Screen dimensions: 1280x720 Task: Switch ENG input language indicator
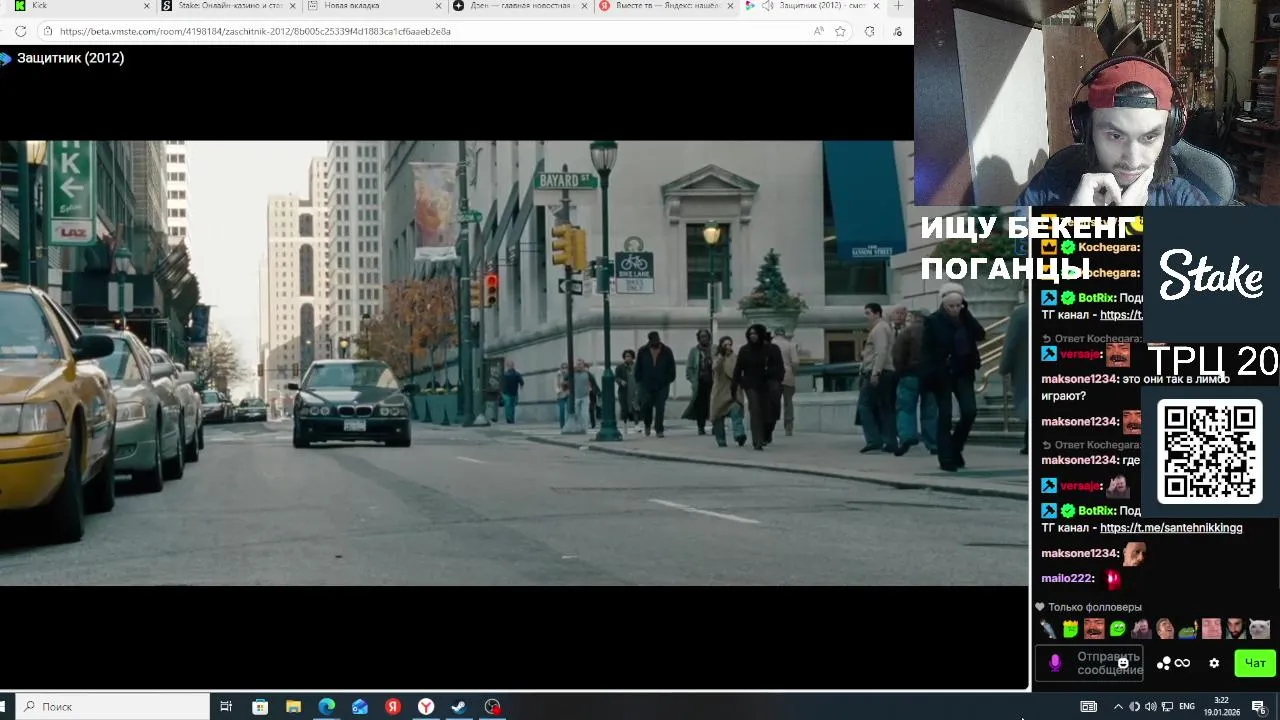[x=1187, y=706]
